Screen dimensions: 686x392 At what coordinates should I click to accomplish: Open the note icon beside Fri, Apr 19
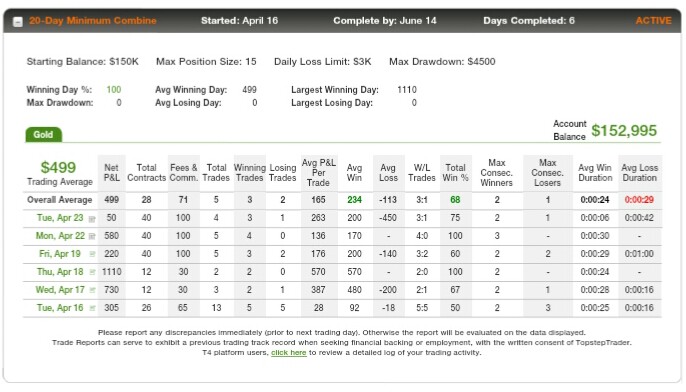point(92,254)
